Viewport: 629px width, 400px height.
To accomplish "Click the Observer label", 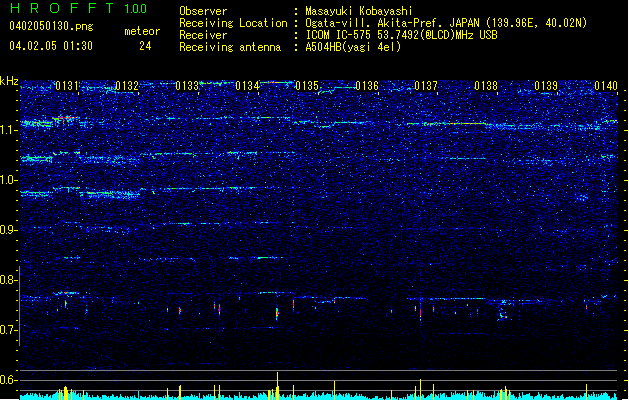I will [203, 11].
